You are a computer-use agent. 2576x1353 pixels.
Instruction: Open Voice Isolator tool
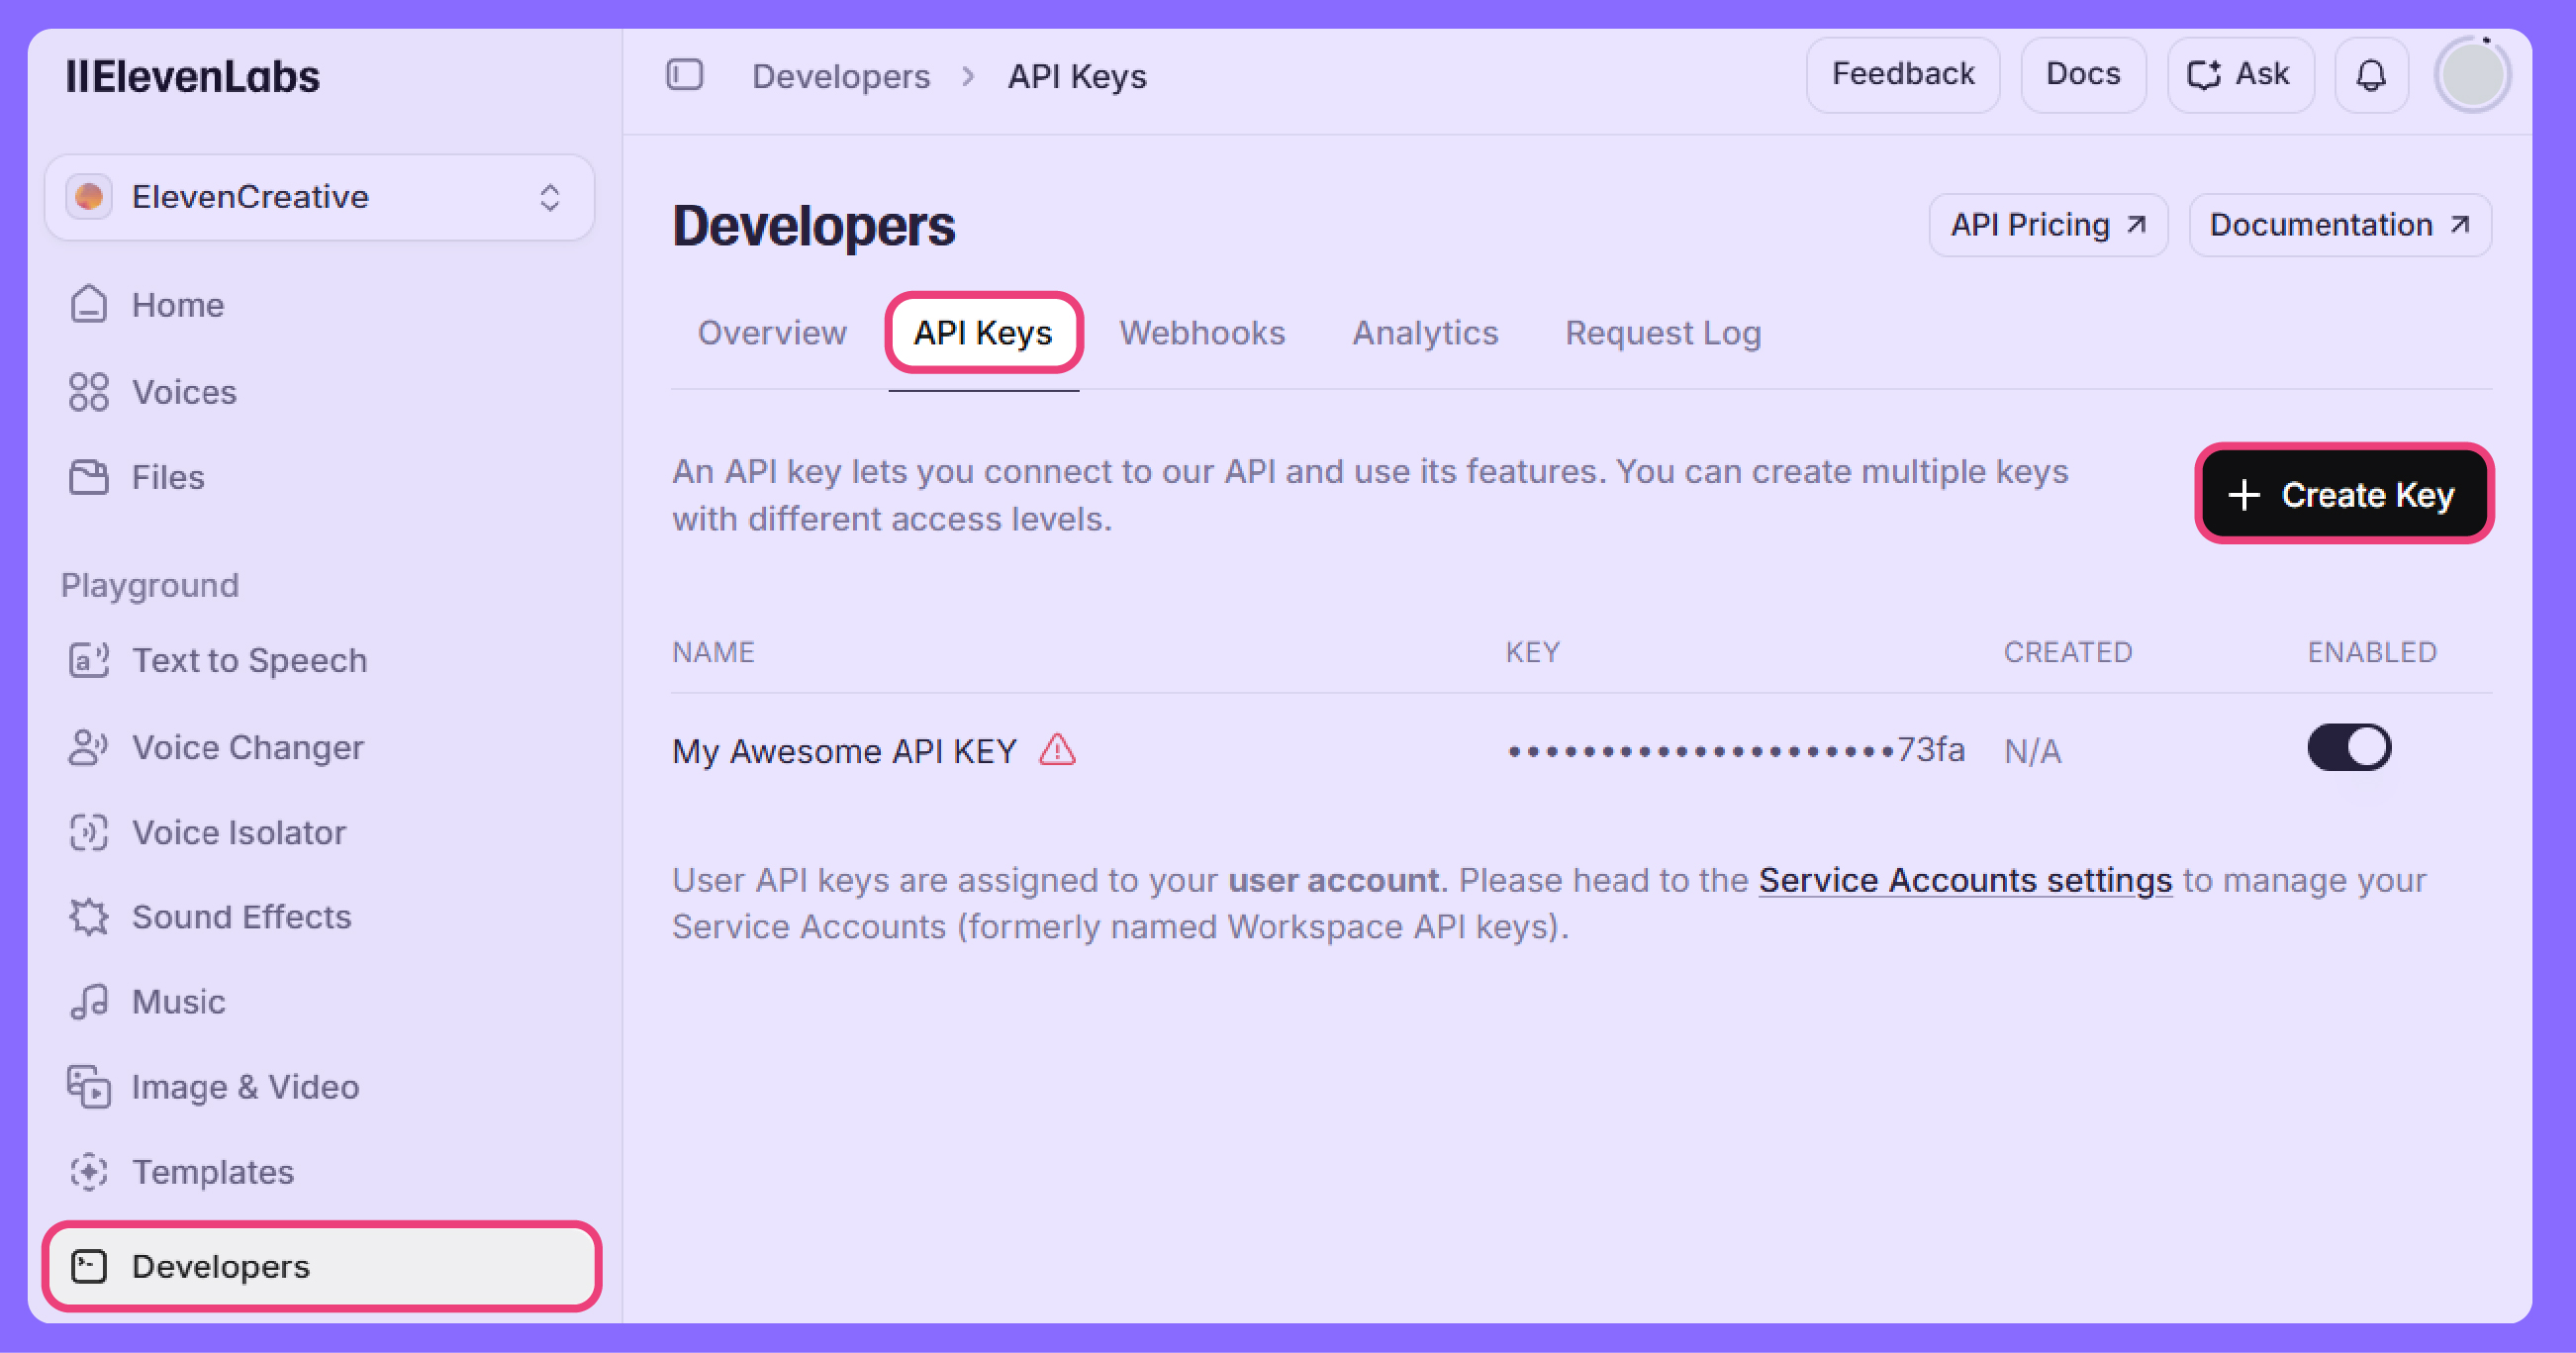[238, 832]
